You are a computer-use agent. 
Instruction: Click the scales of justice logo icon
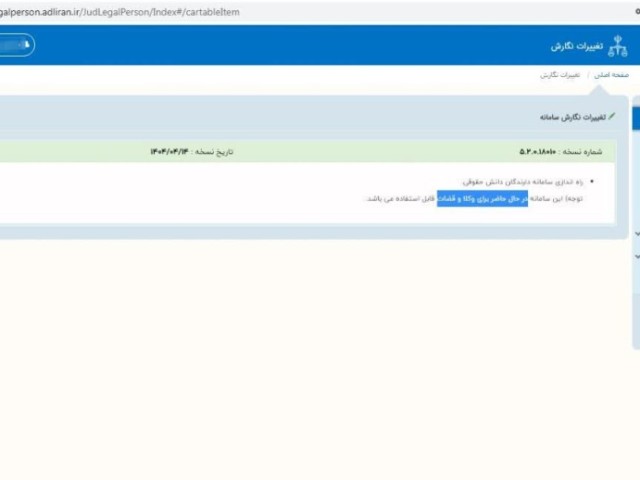point(618,47)
